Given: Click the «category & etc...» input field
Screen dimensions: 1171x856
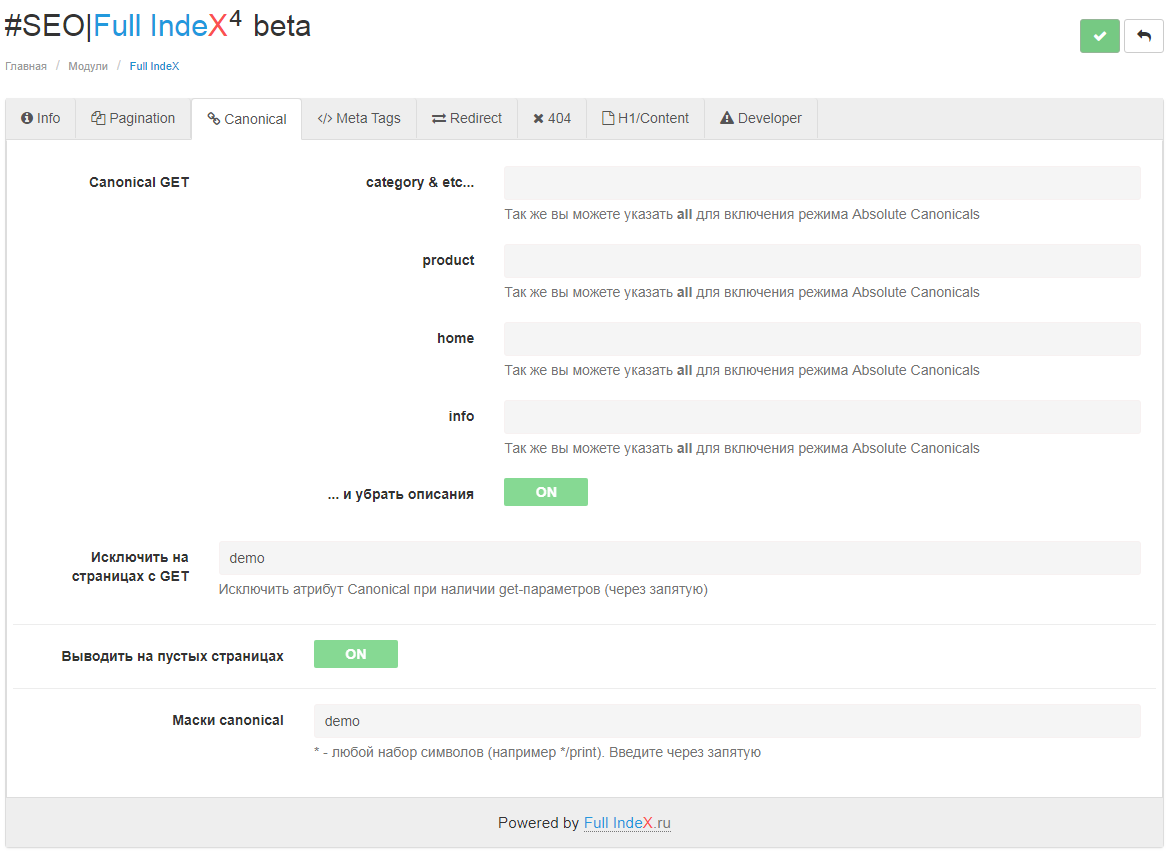Looking at the screenshot, I should [822, 183].
